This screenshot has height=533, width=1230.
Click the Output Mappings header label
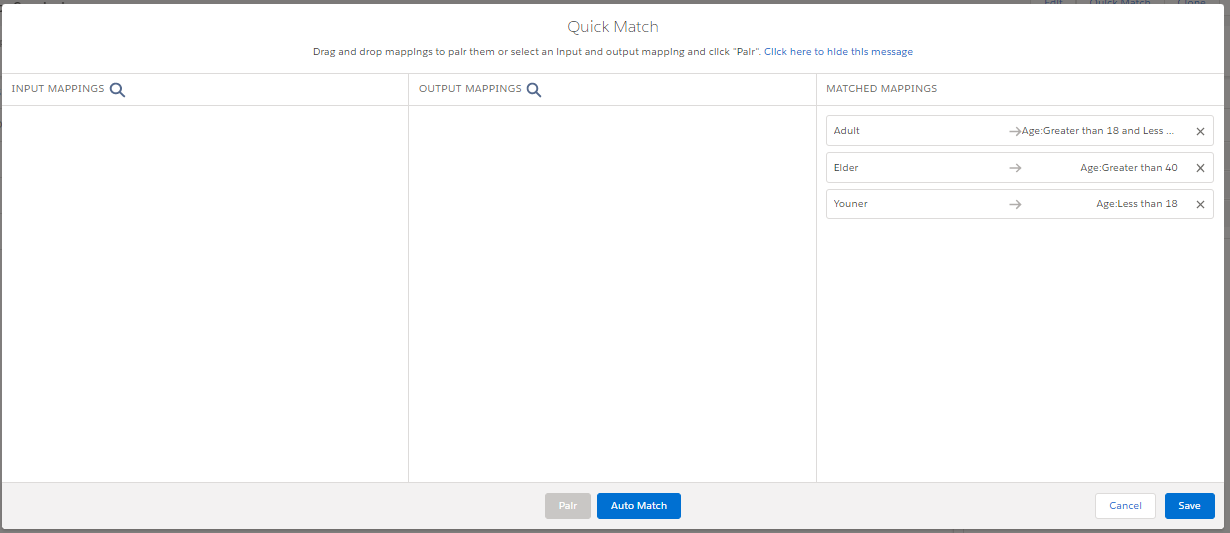pyautogui.click(x=470, y=89)
